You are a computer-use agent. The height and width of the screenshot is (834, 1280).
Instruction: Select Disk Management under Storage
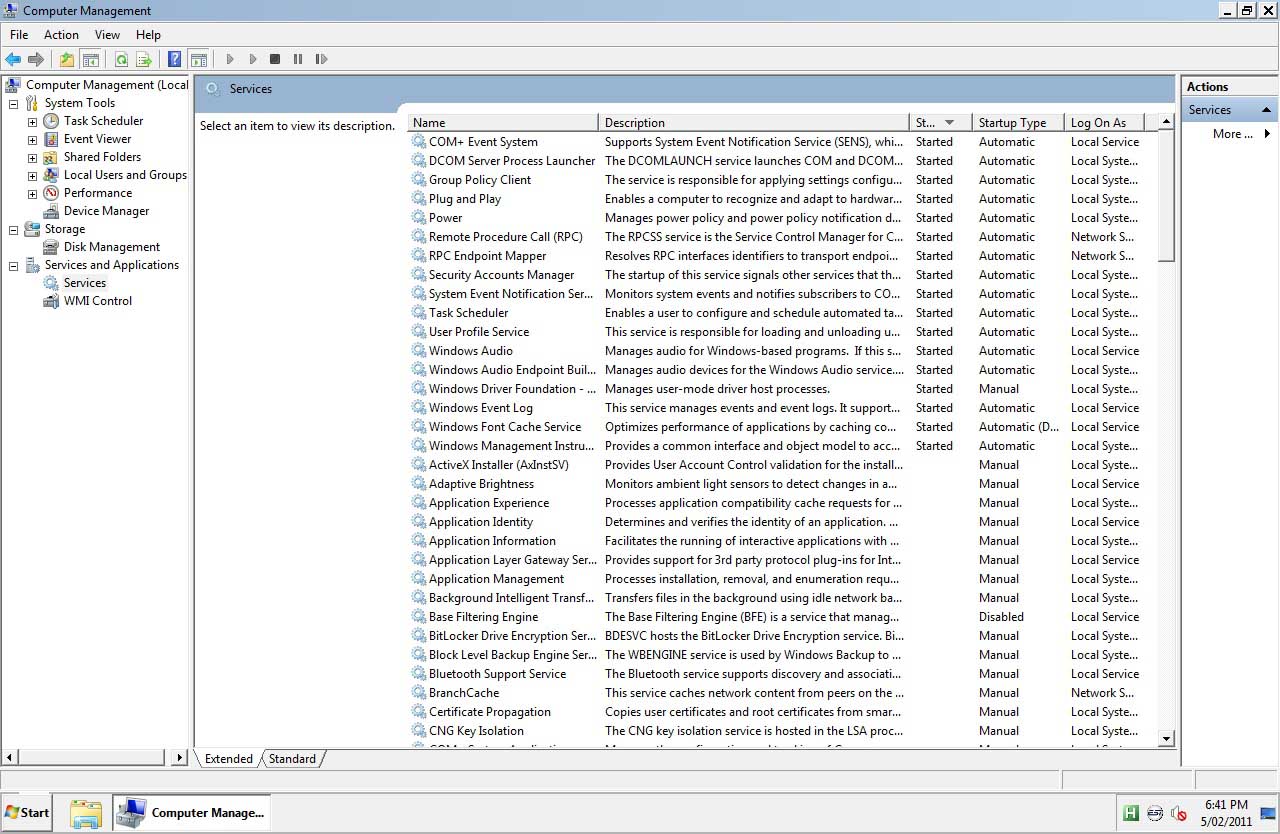click(112, 247)
